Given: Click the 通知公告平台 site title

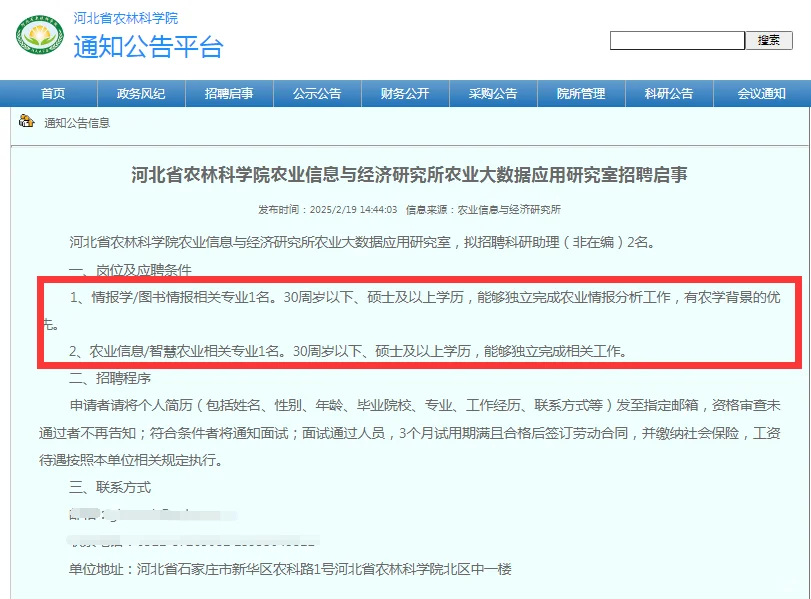Looking at the screenshot, I should coord(148,47).
